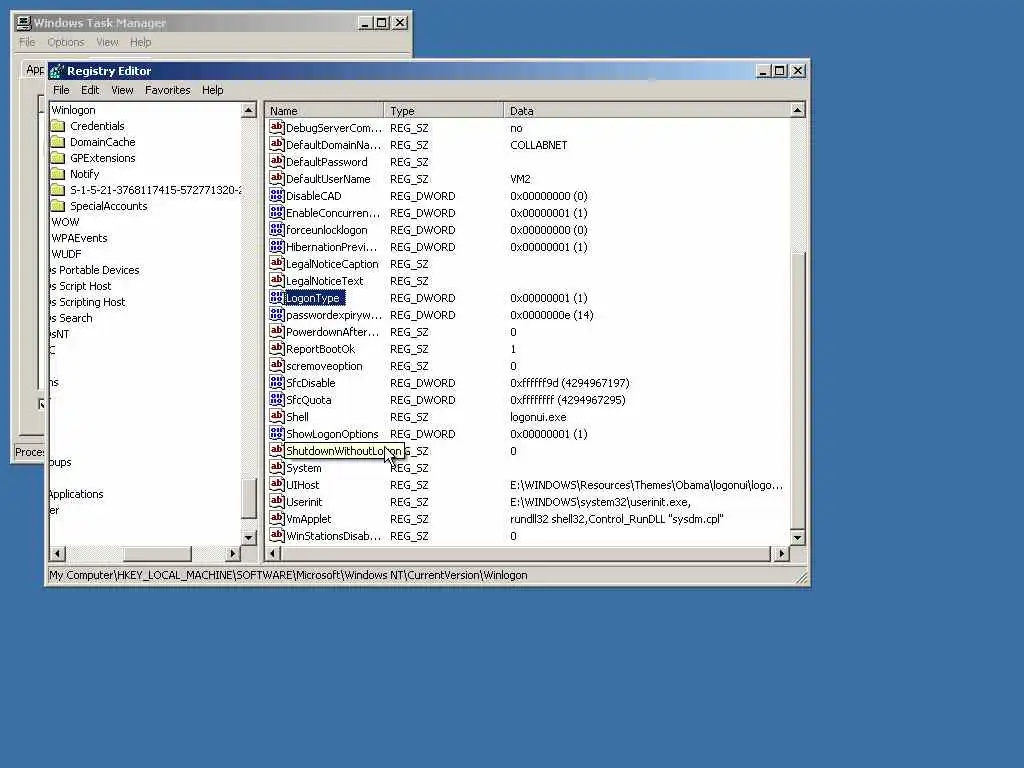Click the Registry Editor title bar icon
The image size is (1024, 768).
click(57, 71)
